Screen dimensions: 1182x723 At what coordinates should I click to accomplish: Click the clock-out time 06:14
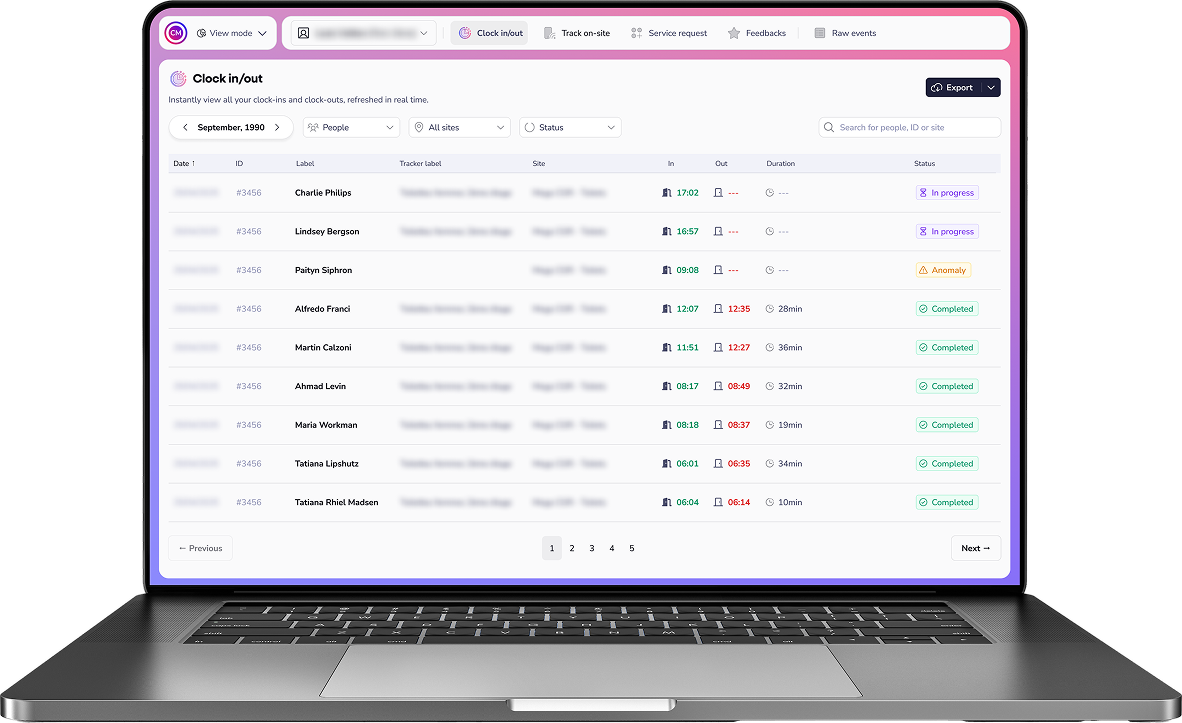click(739, 502)
